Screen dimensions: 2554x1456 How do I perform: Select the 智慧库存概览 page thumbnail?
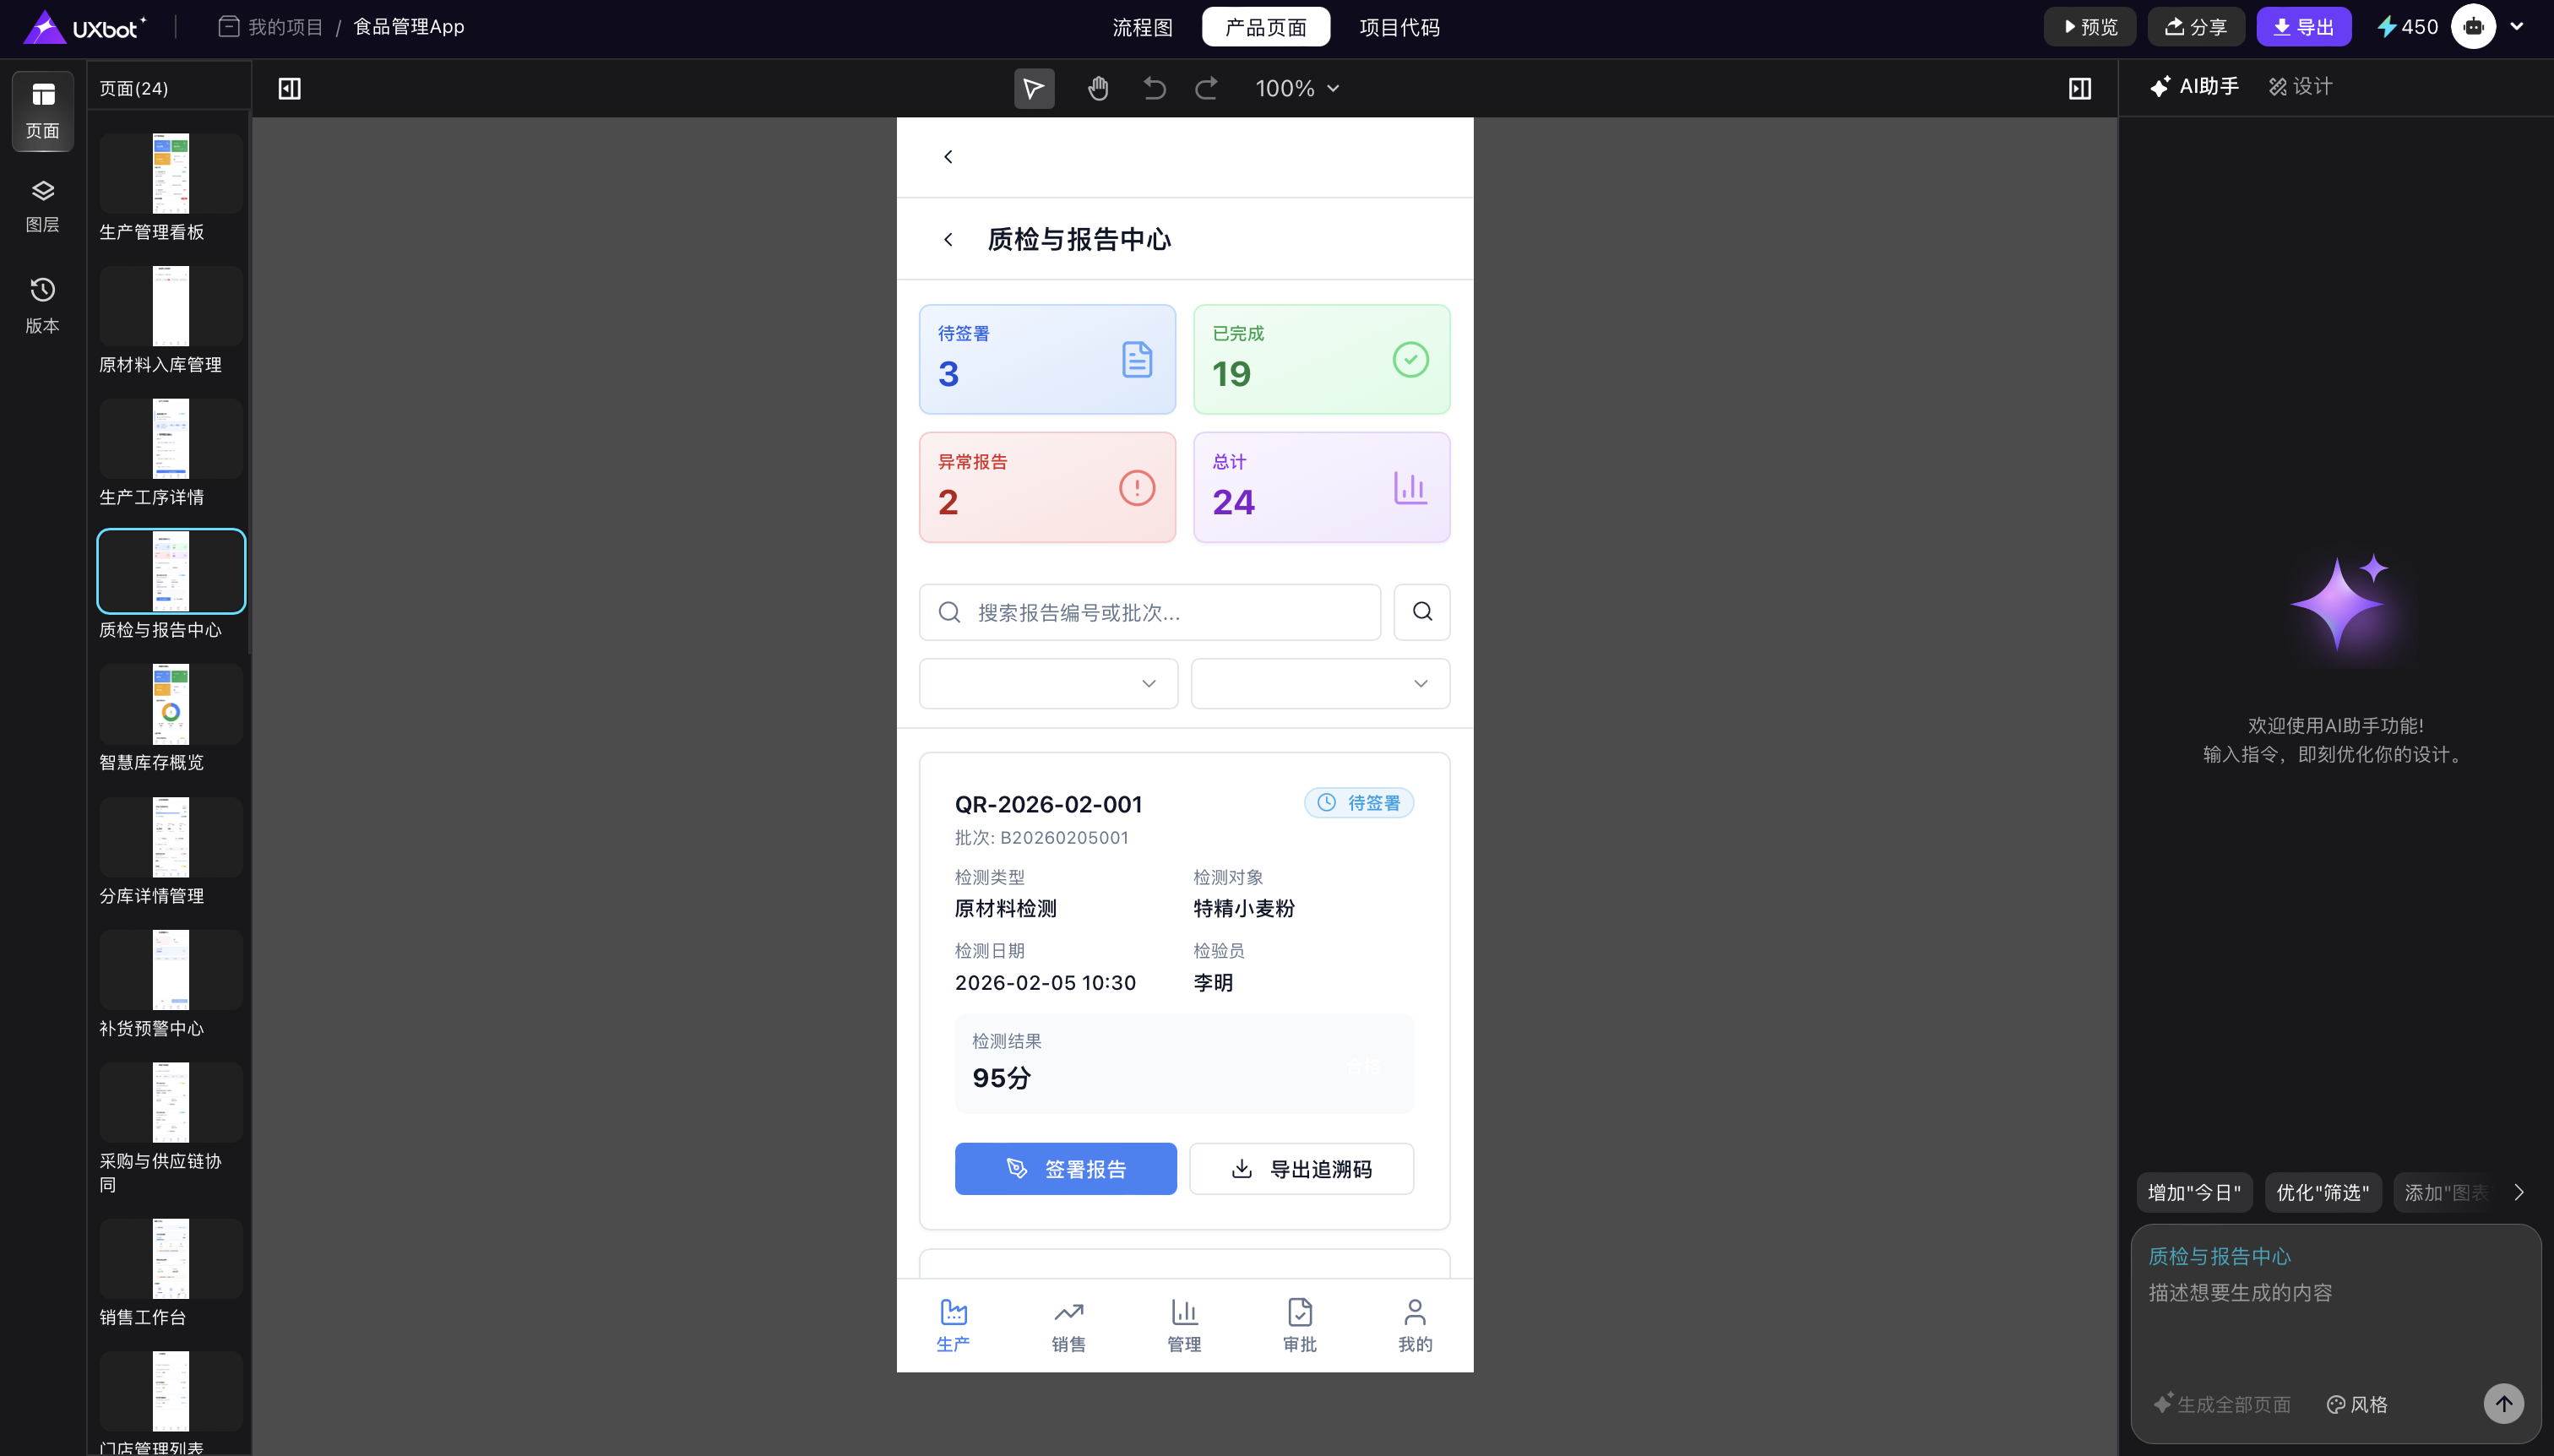(x=170, y=705)
